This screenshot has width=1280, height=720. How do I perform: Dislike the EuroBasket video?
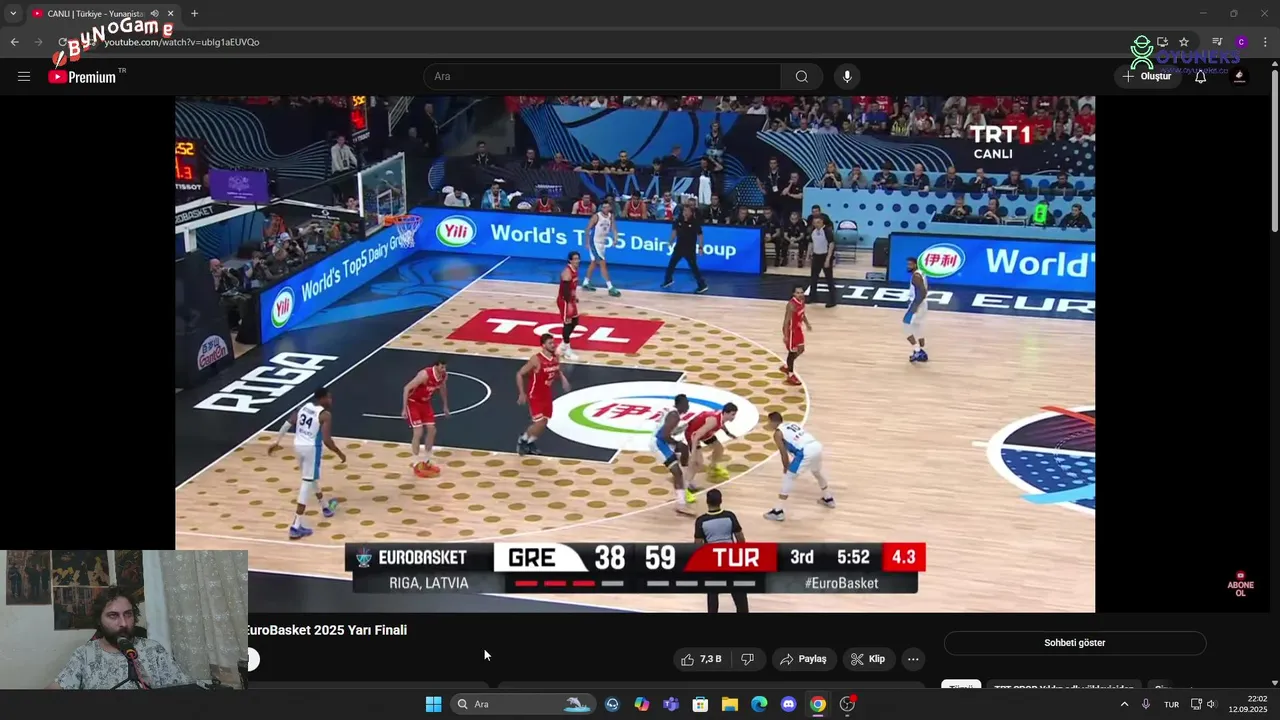[x=747, y=659]
